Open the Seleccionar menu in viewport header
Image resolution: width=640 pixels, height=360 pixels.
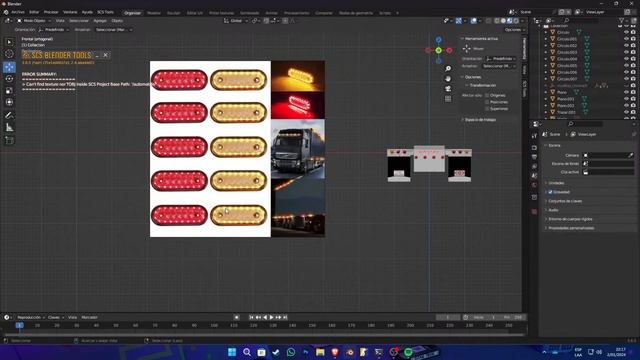tap(79, 20)
